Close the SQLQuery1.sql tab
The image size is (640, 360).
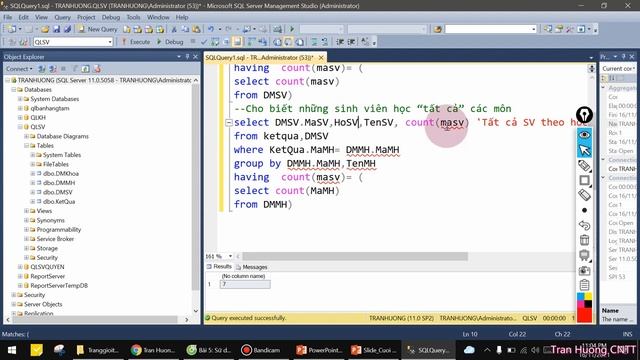tap(321, 58)
